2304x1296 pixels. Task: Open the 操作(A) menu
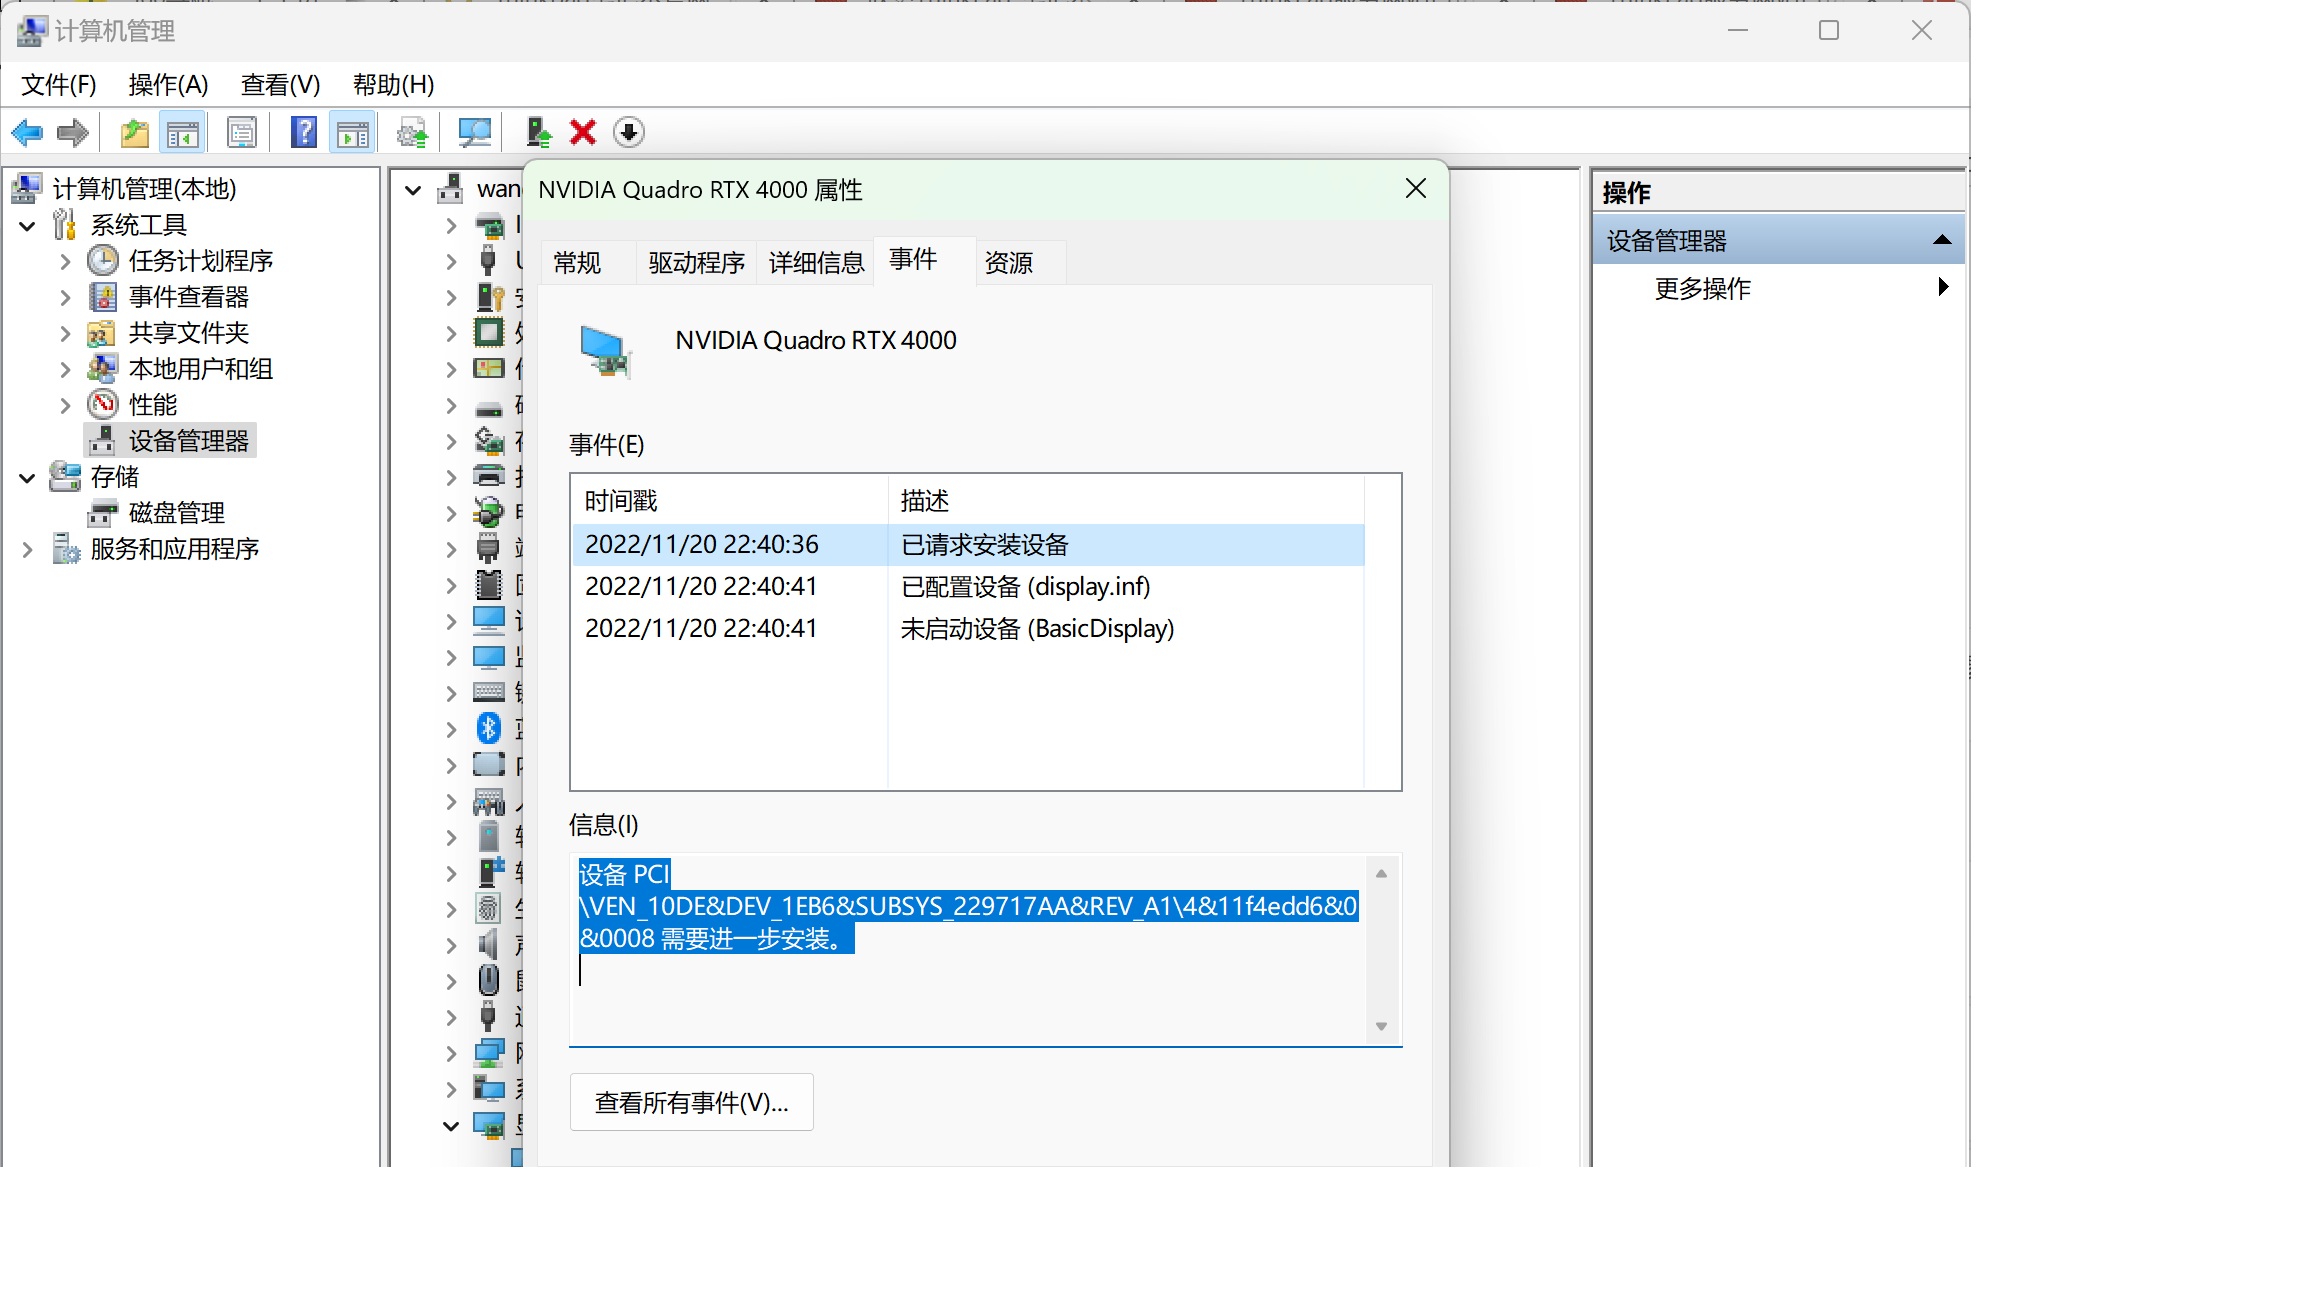168,85
